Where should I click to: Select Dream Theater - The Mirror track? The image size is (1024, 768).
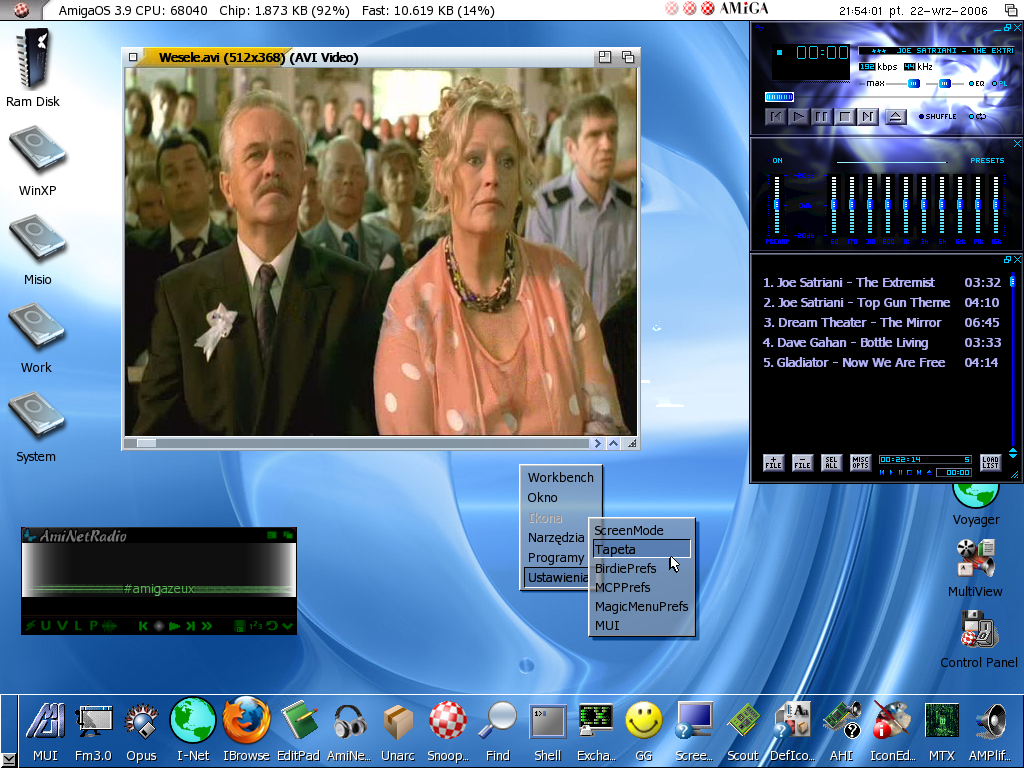coord(881,323)
